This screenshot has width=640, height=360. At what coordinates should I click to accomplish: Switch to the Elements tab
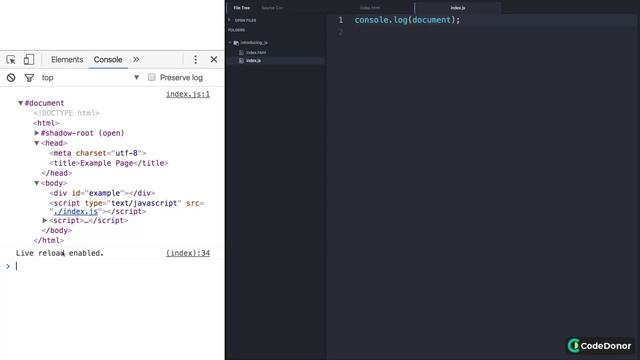pos(67,60)
